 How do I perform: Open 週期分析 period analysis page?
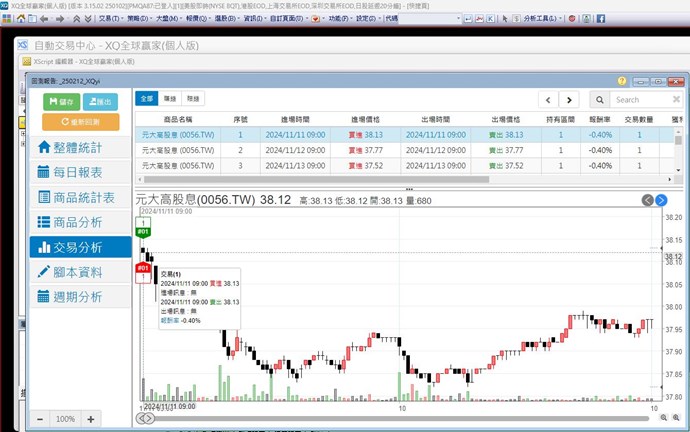point(82,297)
